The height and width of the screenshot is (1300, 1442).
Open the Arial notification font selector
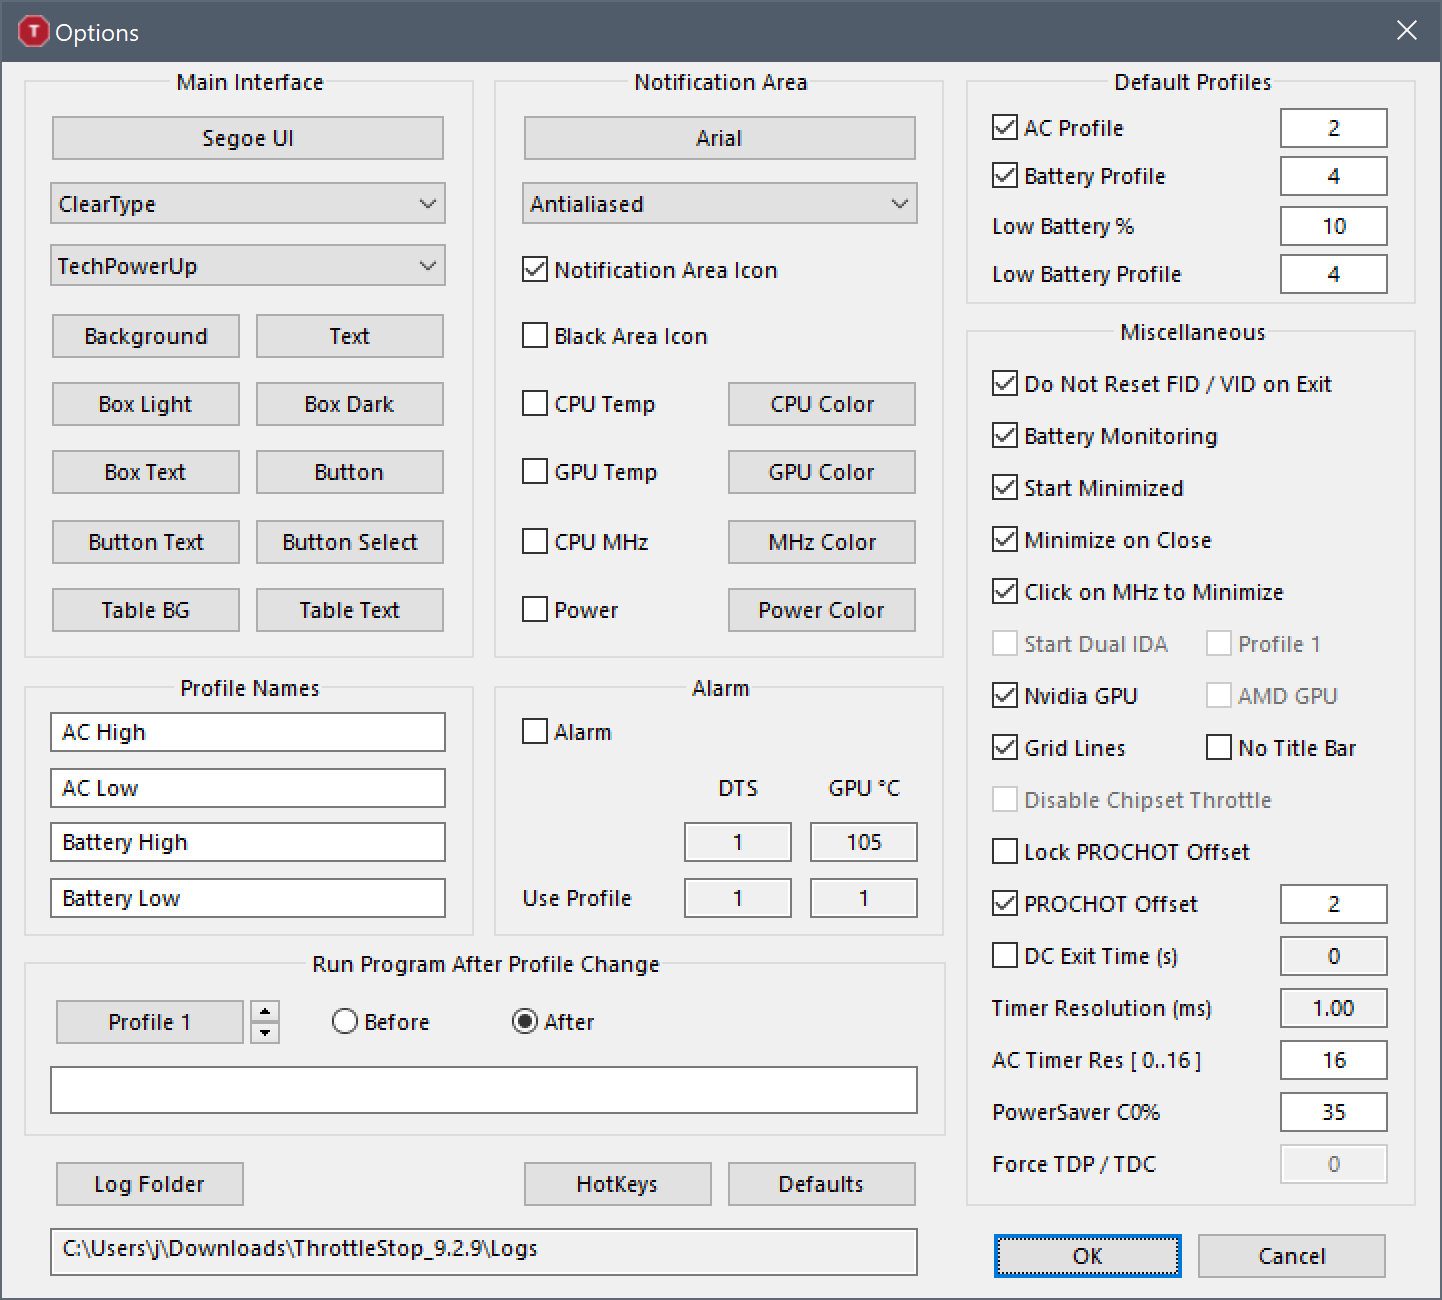click(x=720, y=138)
